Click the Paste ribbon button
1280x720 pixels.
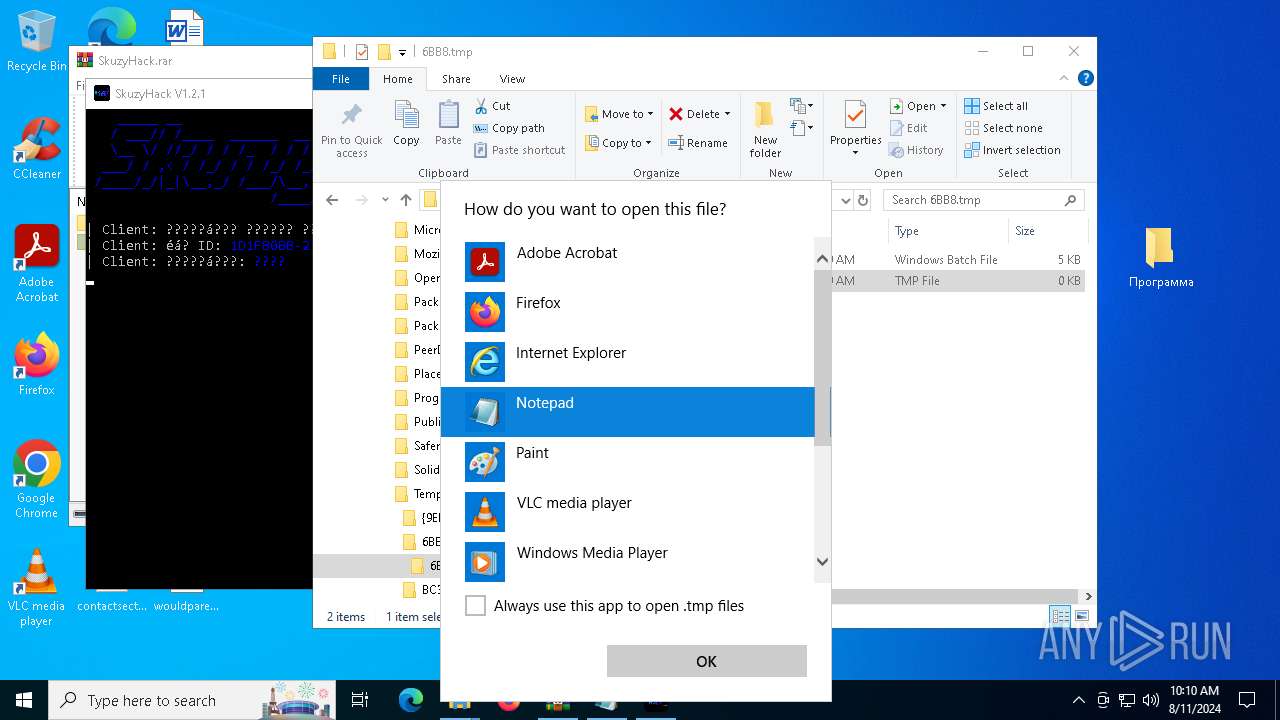pos(448,124)
